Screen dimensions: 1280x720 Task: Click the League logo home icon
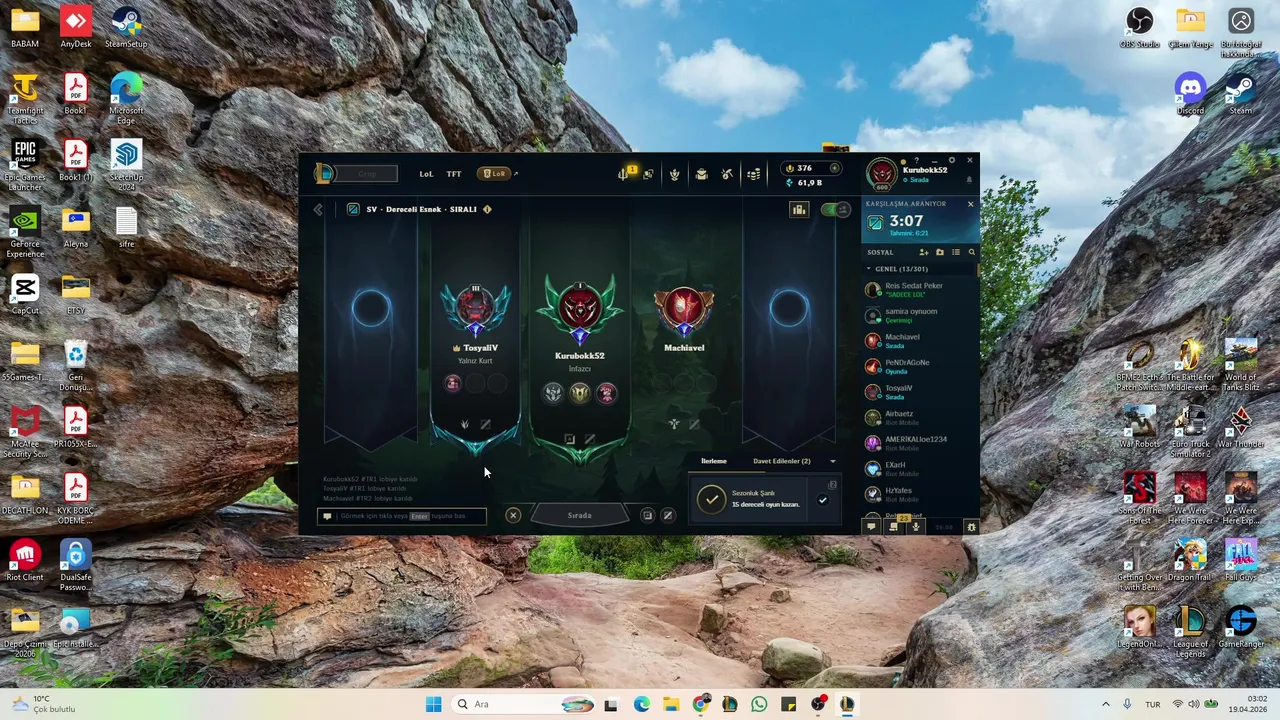coord(323,173)
